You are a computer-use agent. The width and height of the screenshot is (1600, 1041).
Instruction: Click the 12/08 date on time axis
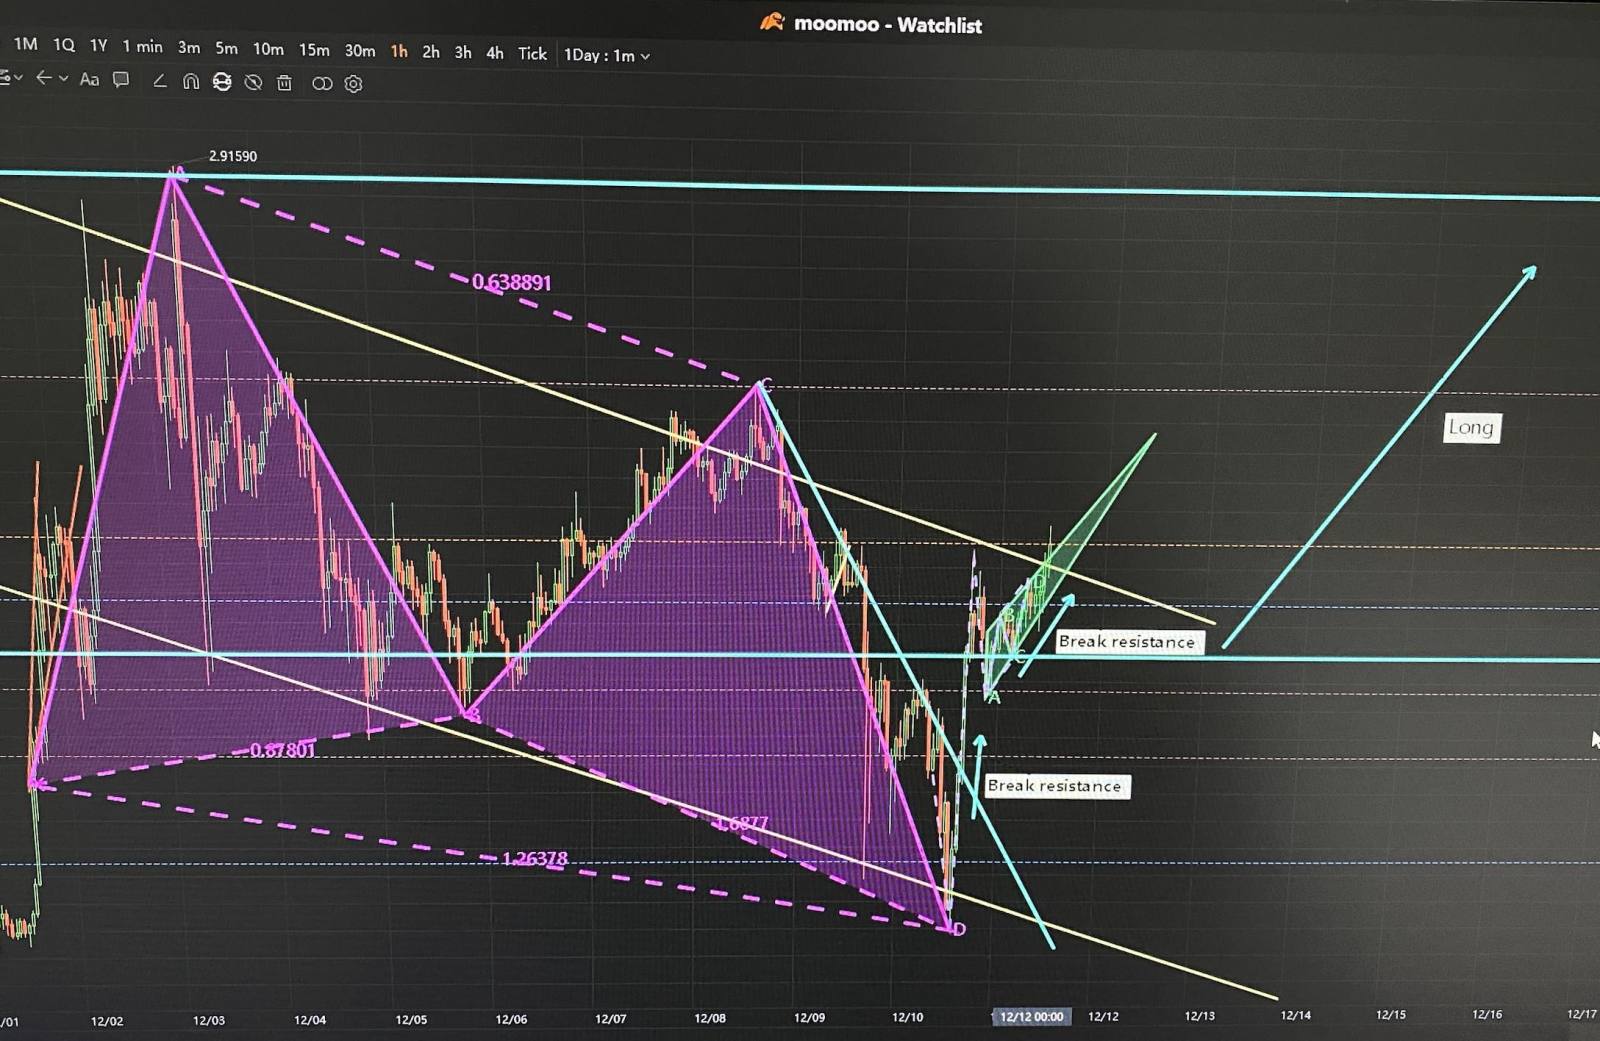[710, 1018]
